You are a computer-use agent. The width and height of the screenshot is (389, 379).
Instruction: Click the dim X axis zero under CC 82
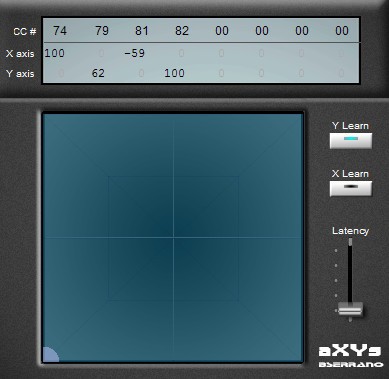pos(181,53)
